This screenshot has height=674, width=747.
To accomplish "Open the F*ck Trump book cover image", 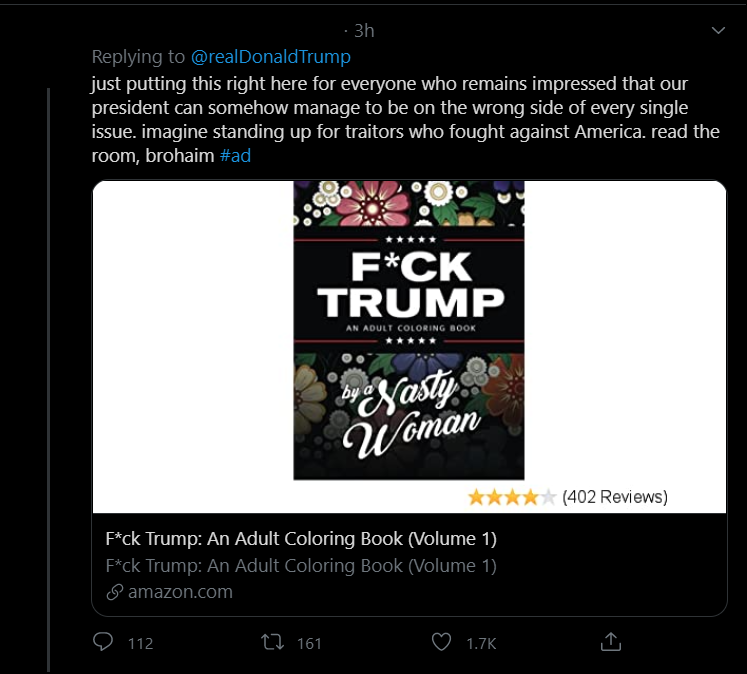I will [x=408, y=330].
